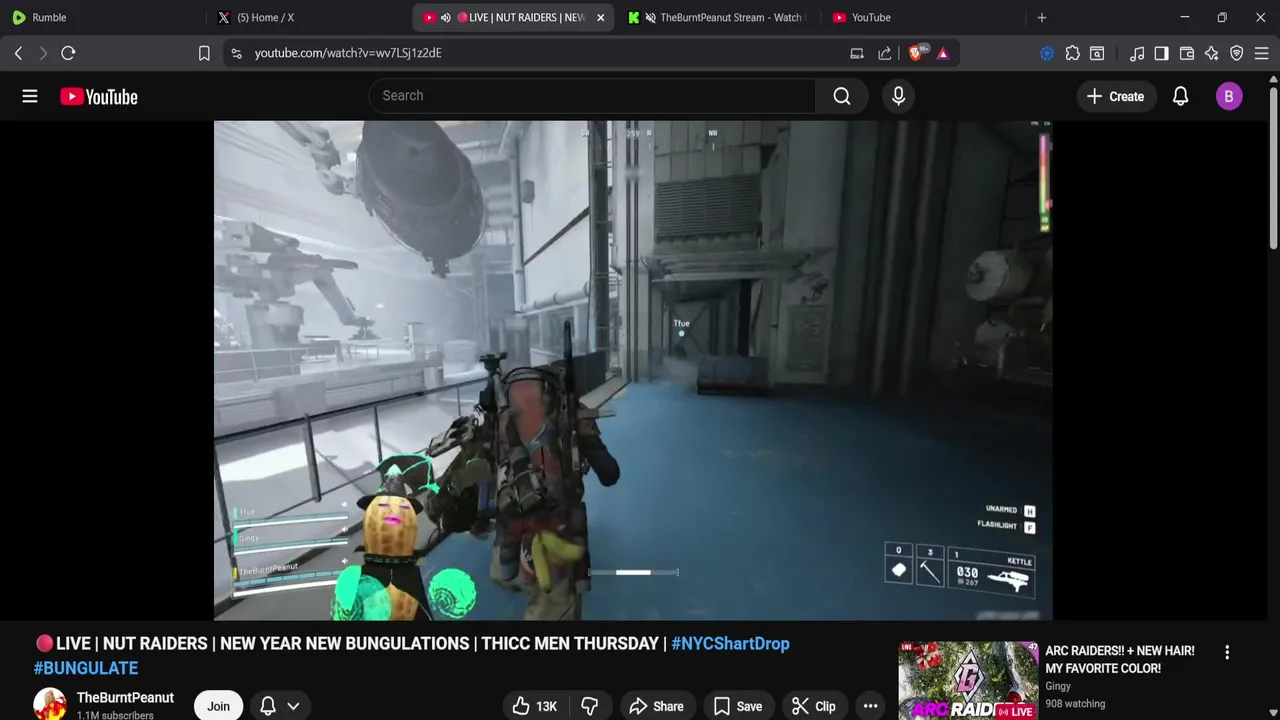
Task: Open the #BUNGULATE hashtag link
Action: pyautogui.click(x=86, y=668)
